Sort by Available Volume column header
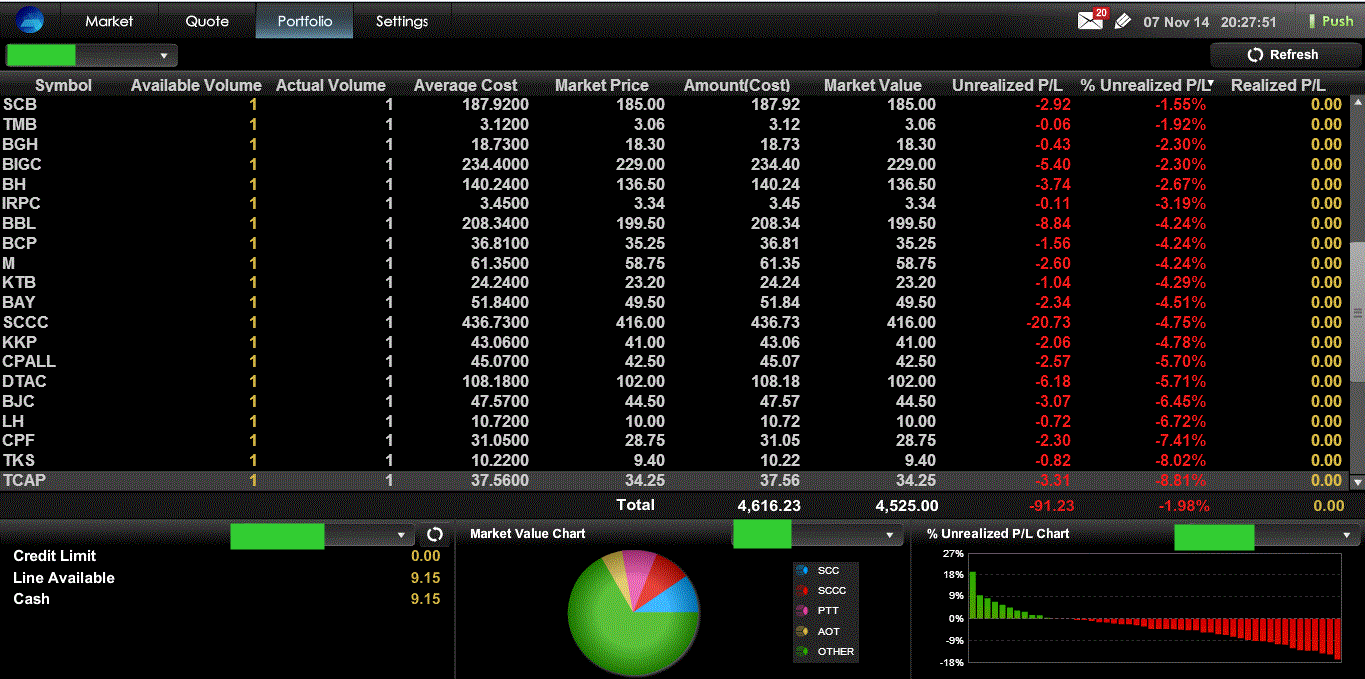 point(196,85)
